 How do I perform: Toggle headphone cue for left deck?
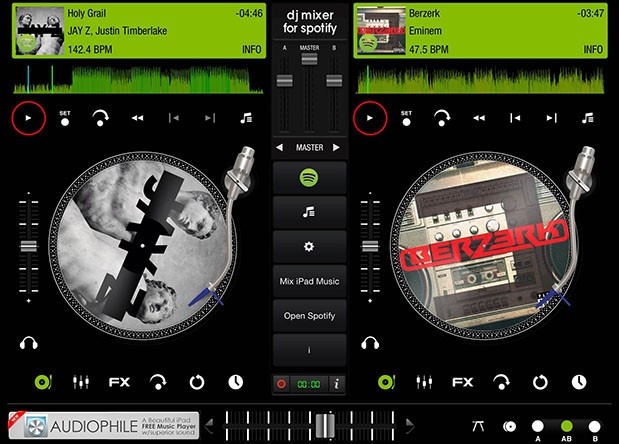pyautogui.click(x=29, y=343)
